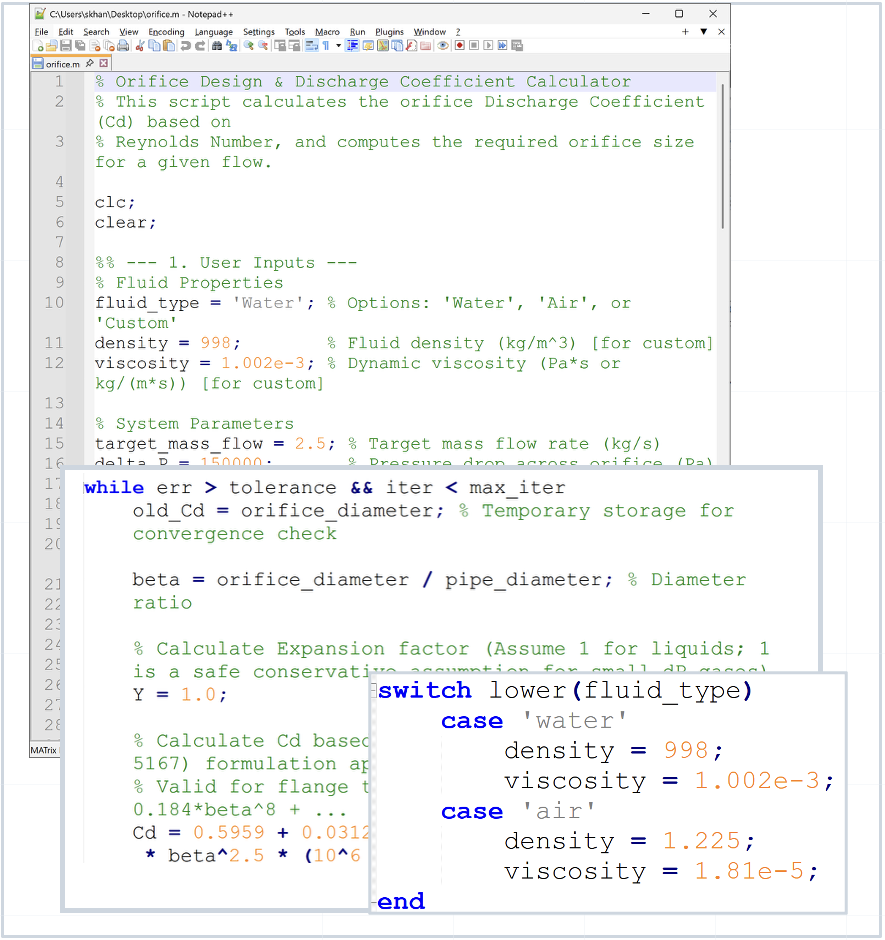Add a new tab with the plus button
Screen dimensions: 885x940
click(x=685, y=32)
